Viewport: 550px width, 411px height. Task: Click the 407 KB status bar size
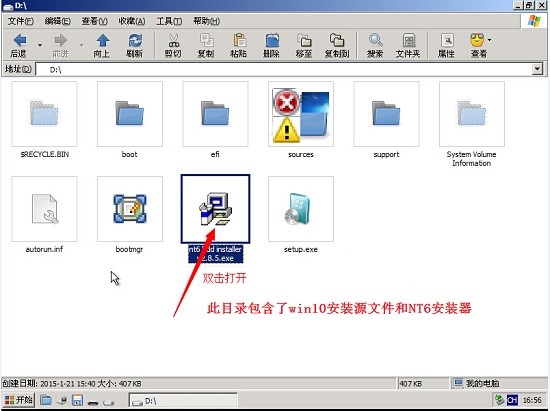pos(410,384)
